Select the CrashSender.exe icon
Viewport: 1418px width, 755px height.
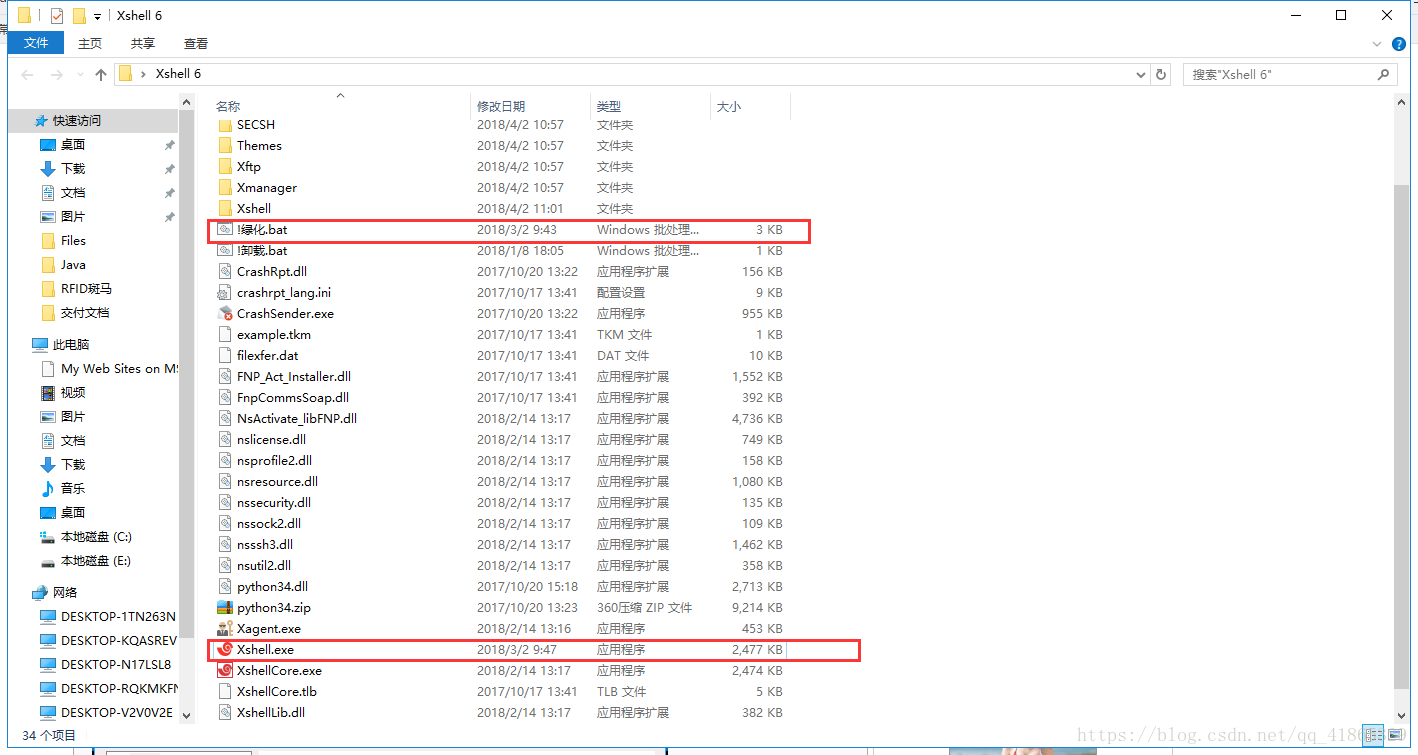click(225, 314)
